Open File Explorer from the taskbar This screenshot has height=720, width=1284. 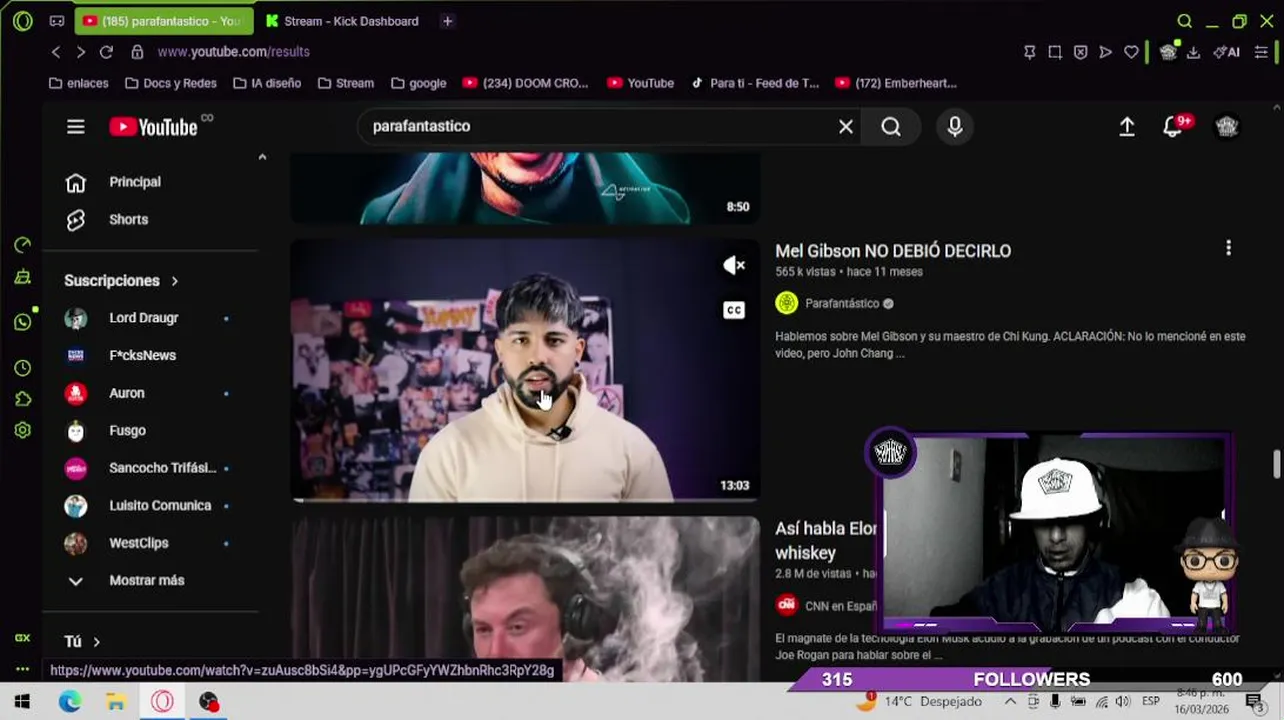[x=116, y=702]
